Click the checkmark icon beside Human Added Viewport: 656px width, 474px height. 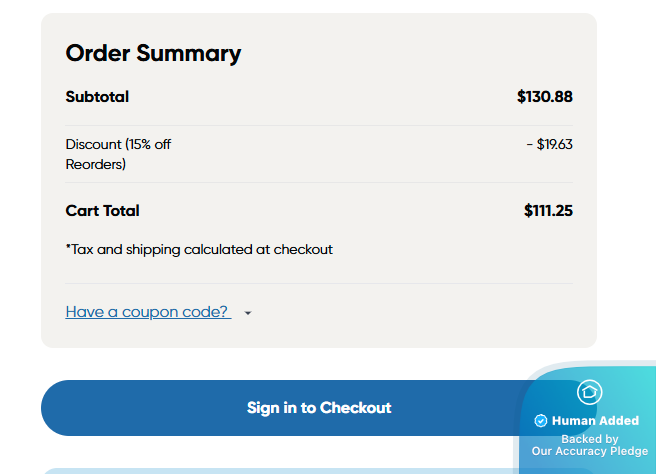(541, 421)
